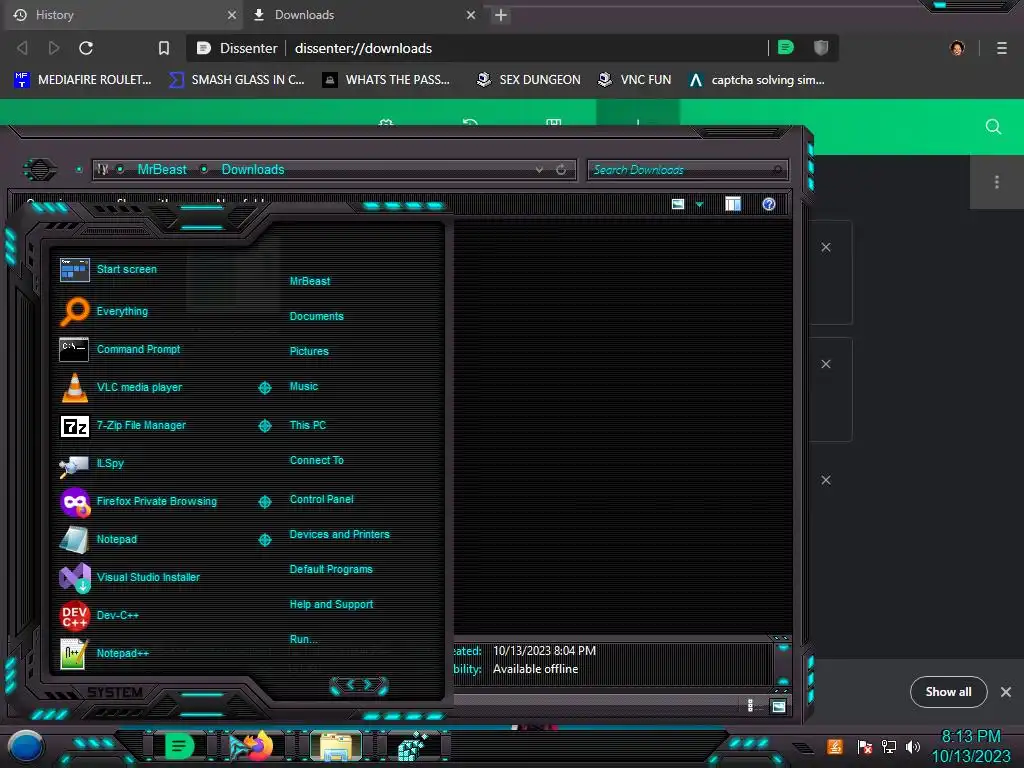Close the Downloads browser tab
Image resolution: width=1024 pixels, height=768 pixels.
coord(471,15)
